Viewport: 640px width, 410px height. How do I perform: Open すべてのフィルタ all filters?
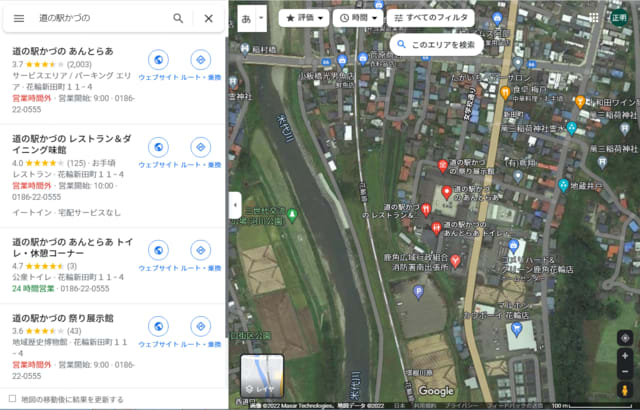coord(431,18)
